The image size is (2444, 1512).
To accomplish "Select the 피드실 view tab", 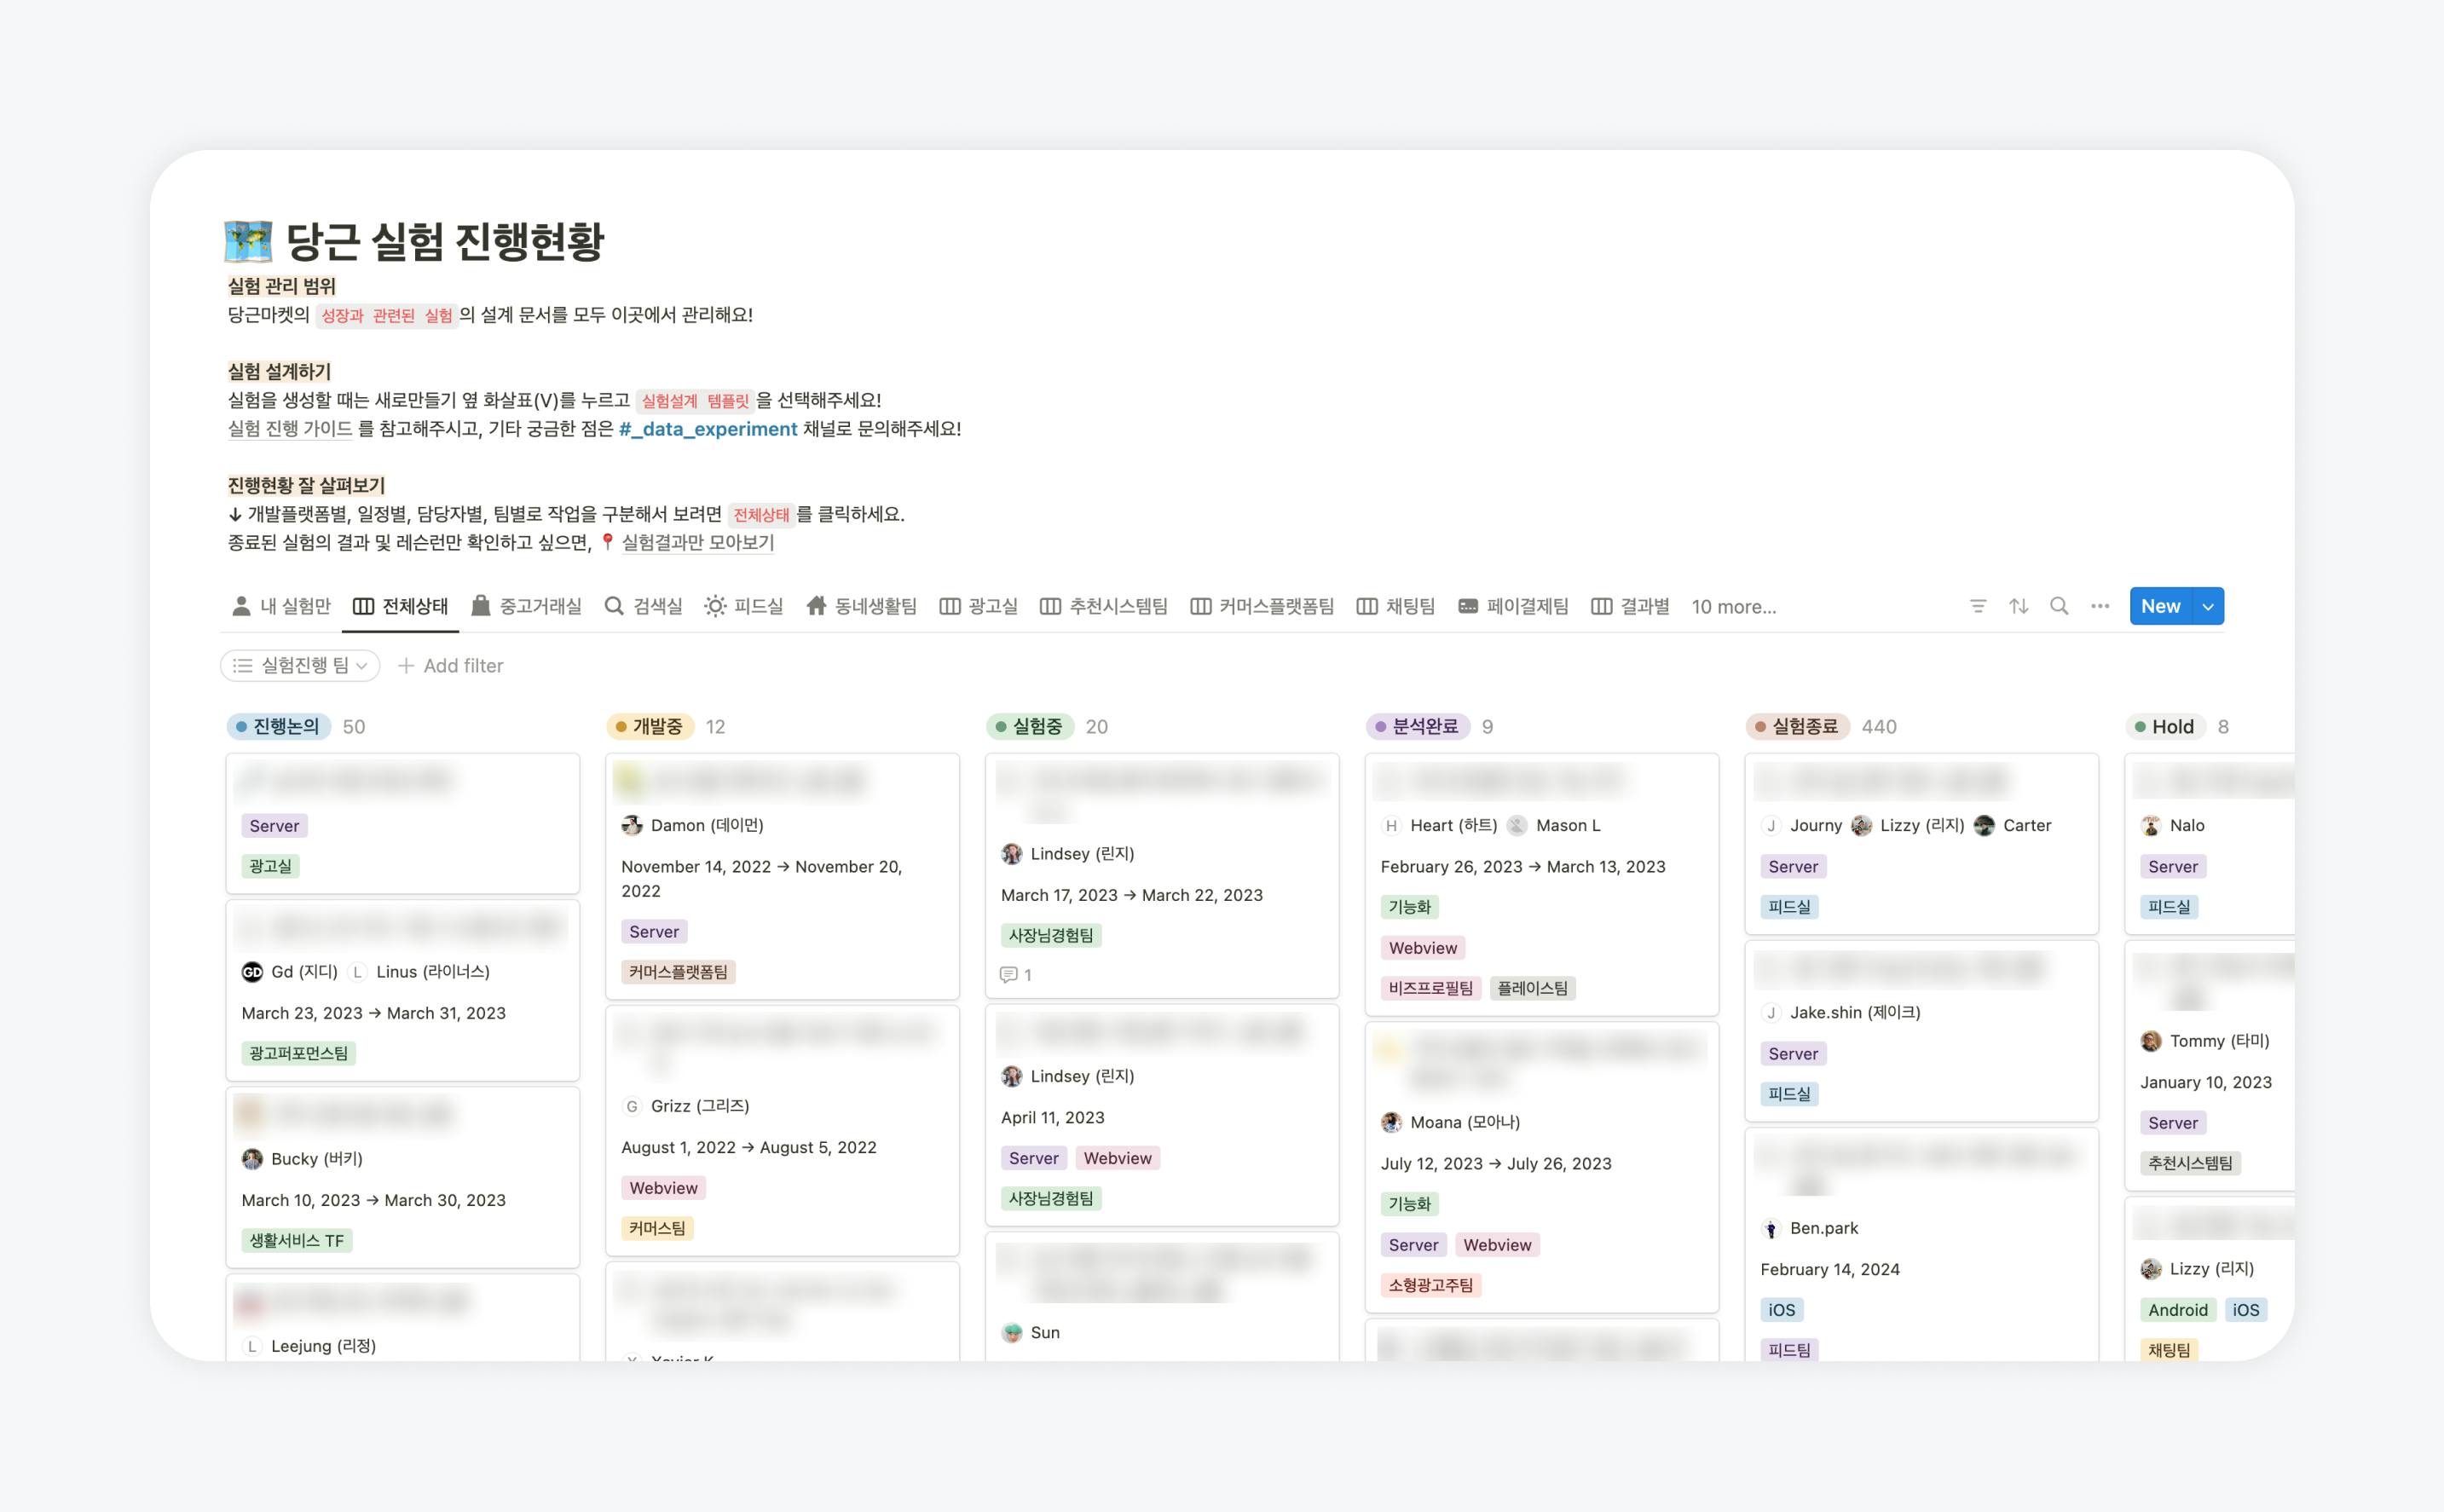I will point(743,606).
